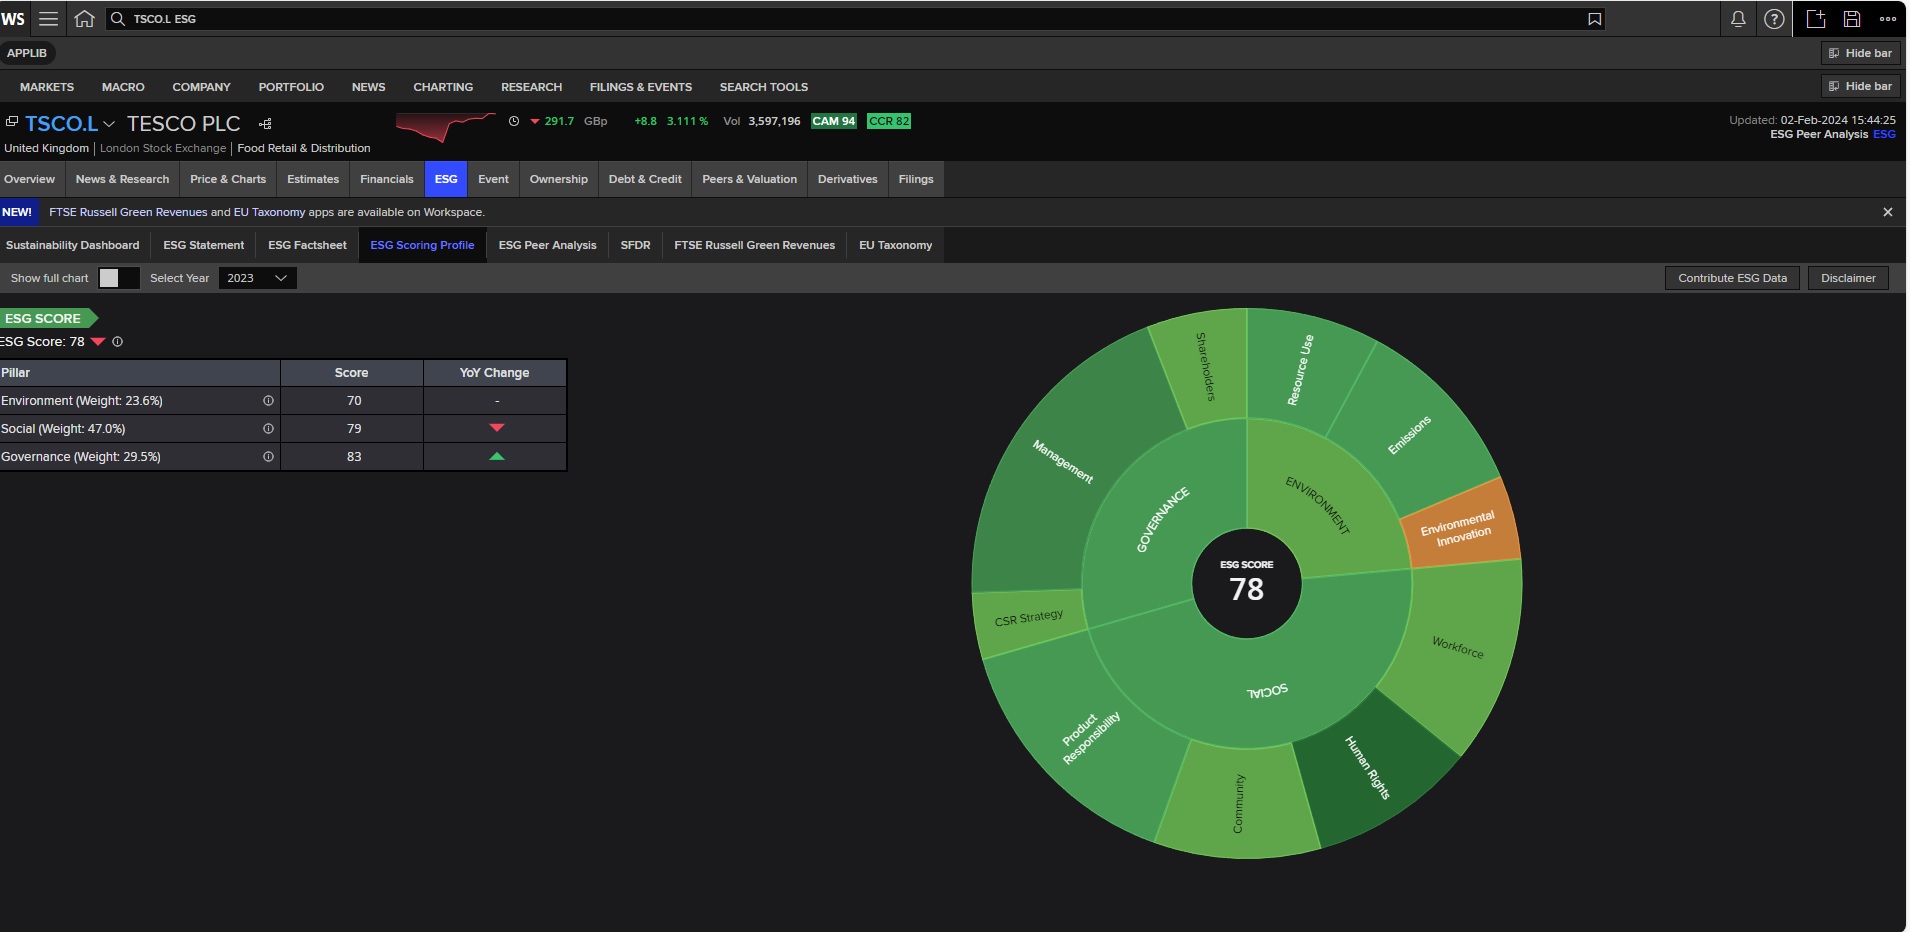Go to the Home icon
Viewport: 1910px width, 932px height.
click(x=85, y=18)
